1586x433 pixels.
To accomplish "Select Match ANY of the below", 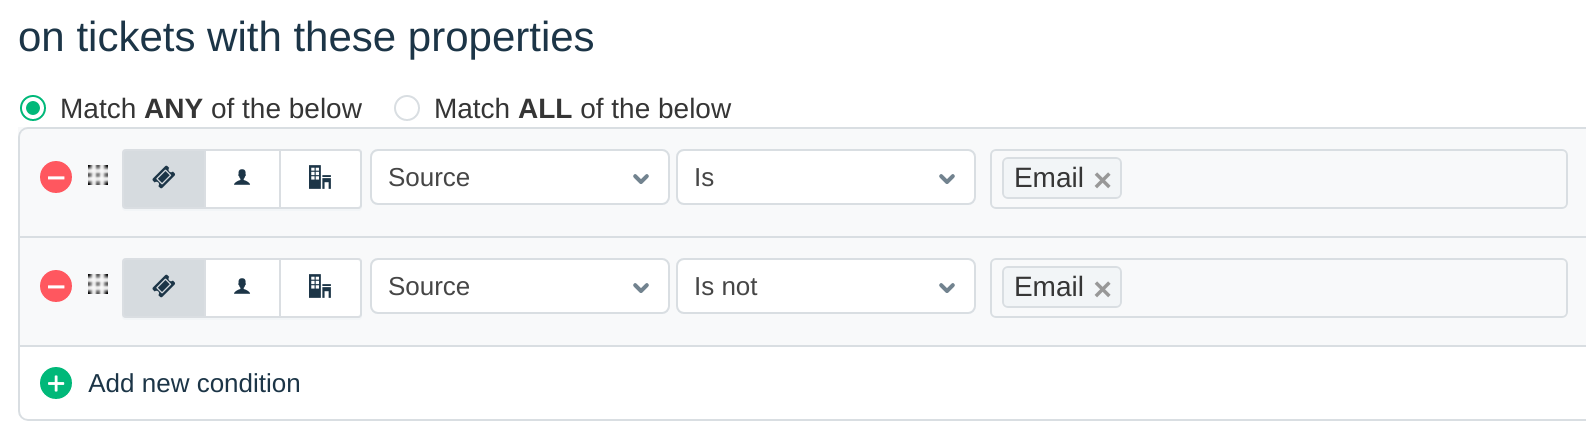I will pyautogui.click(x=34, y=108).
